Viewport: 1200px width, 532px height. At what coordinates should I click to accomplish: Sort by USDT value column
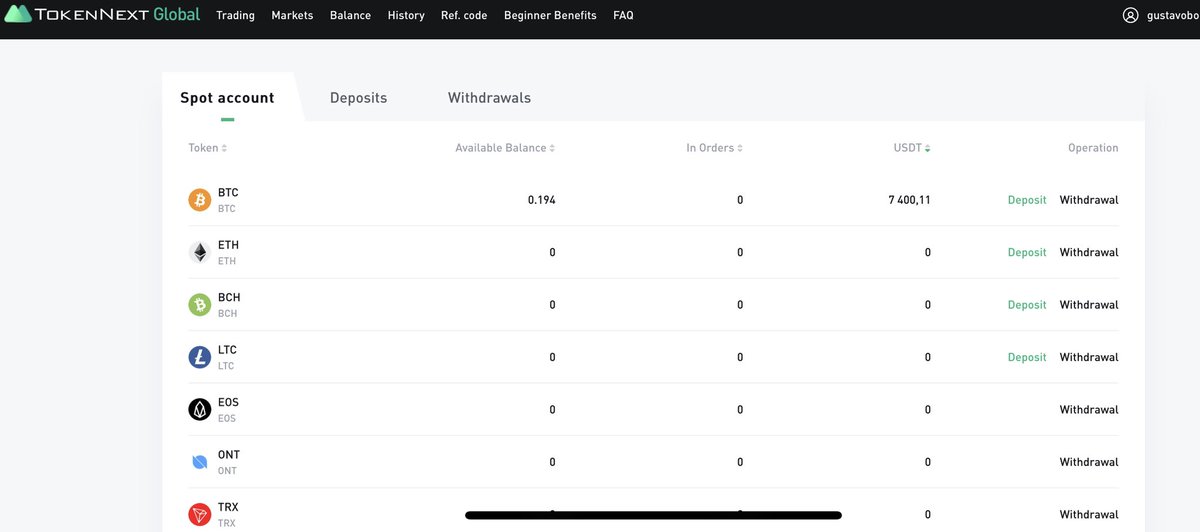tap(912, 148)
